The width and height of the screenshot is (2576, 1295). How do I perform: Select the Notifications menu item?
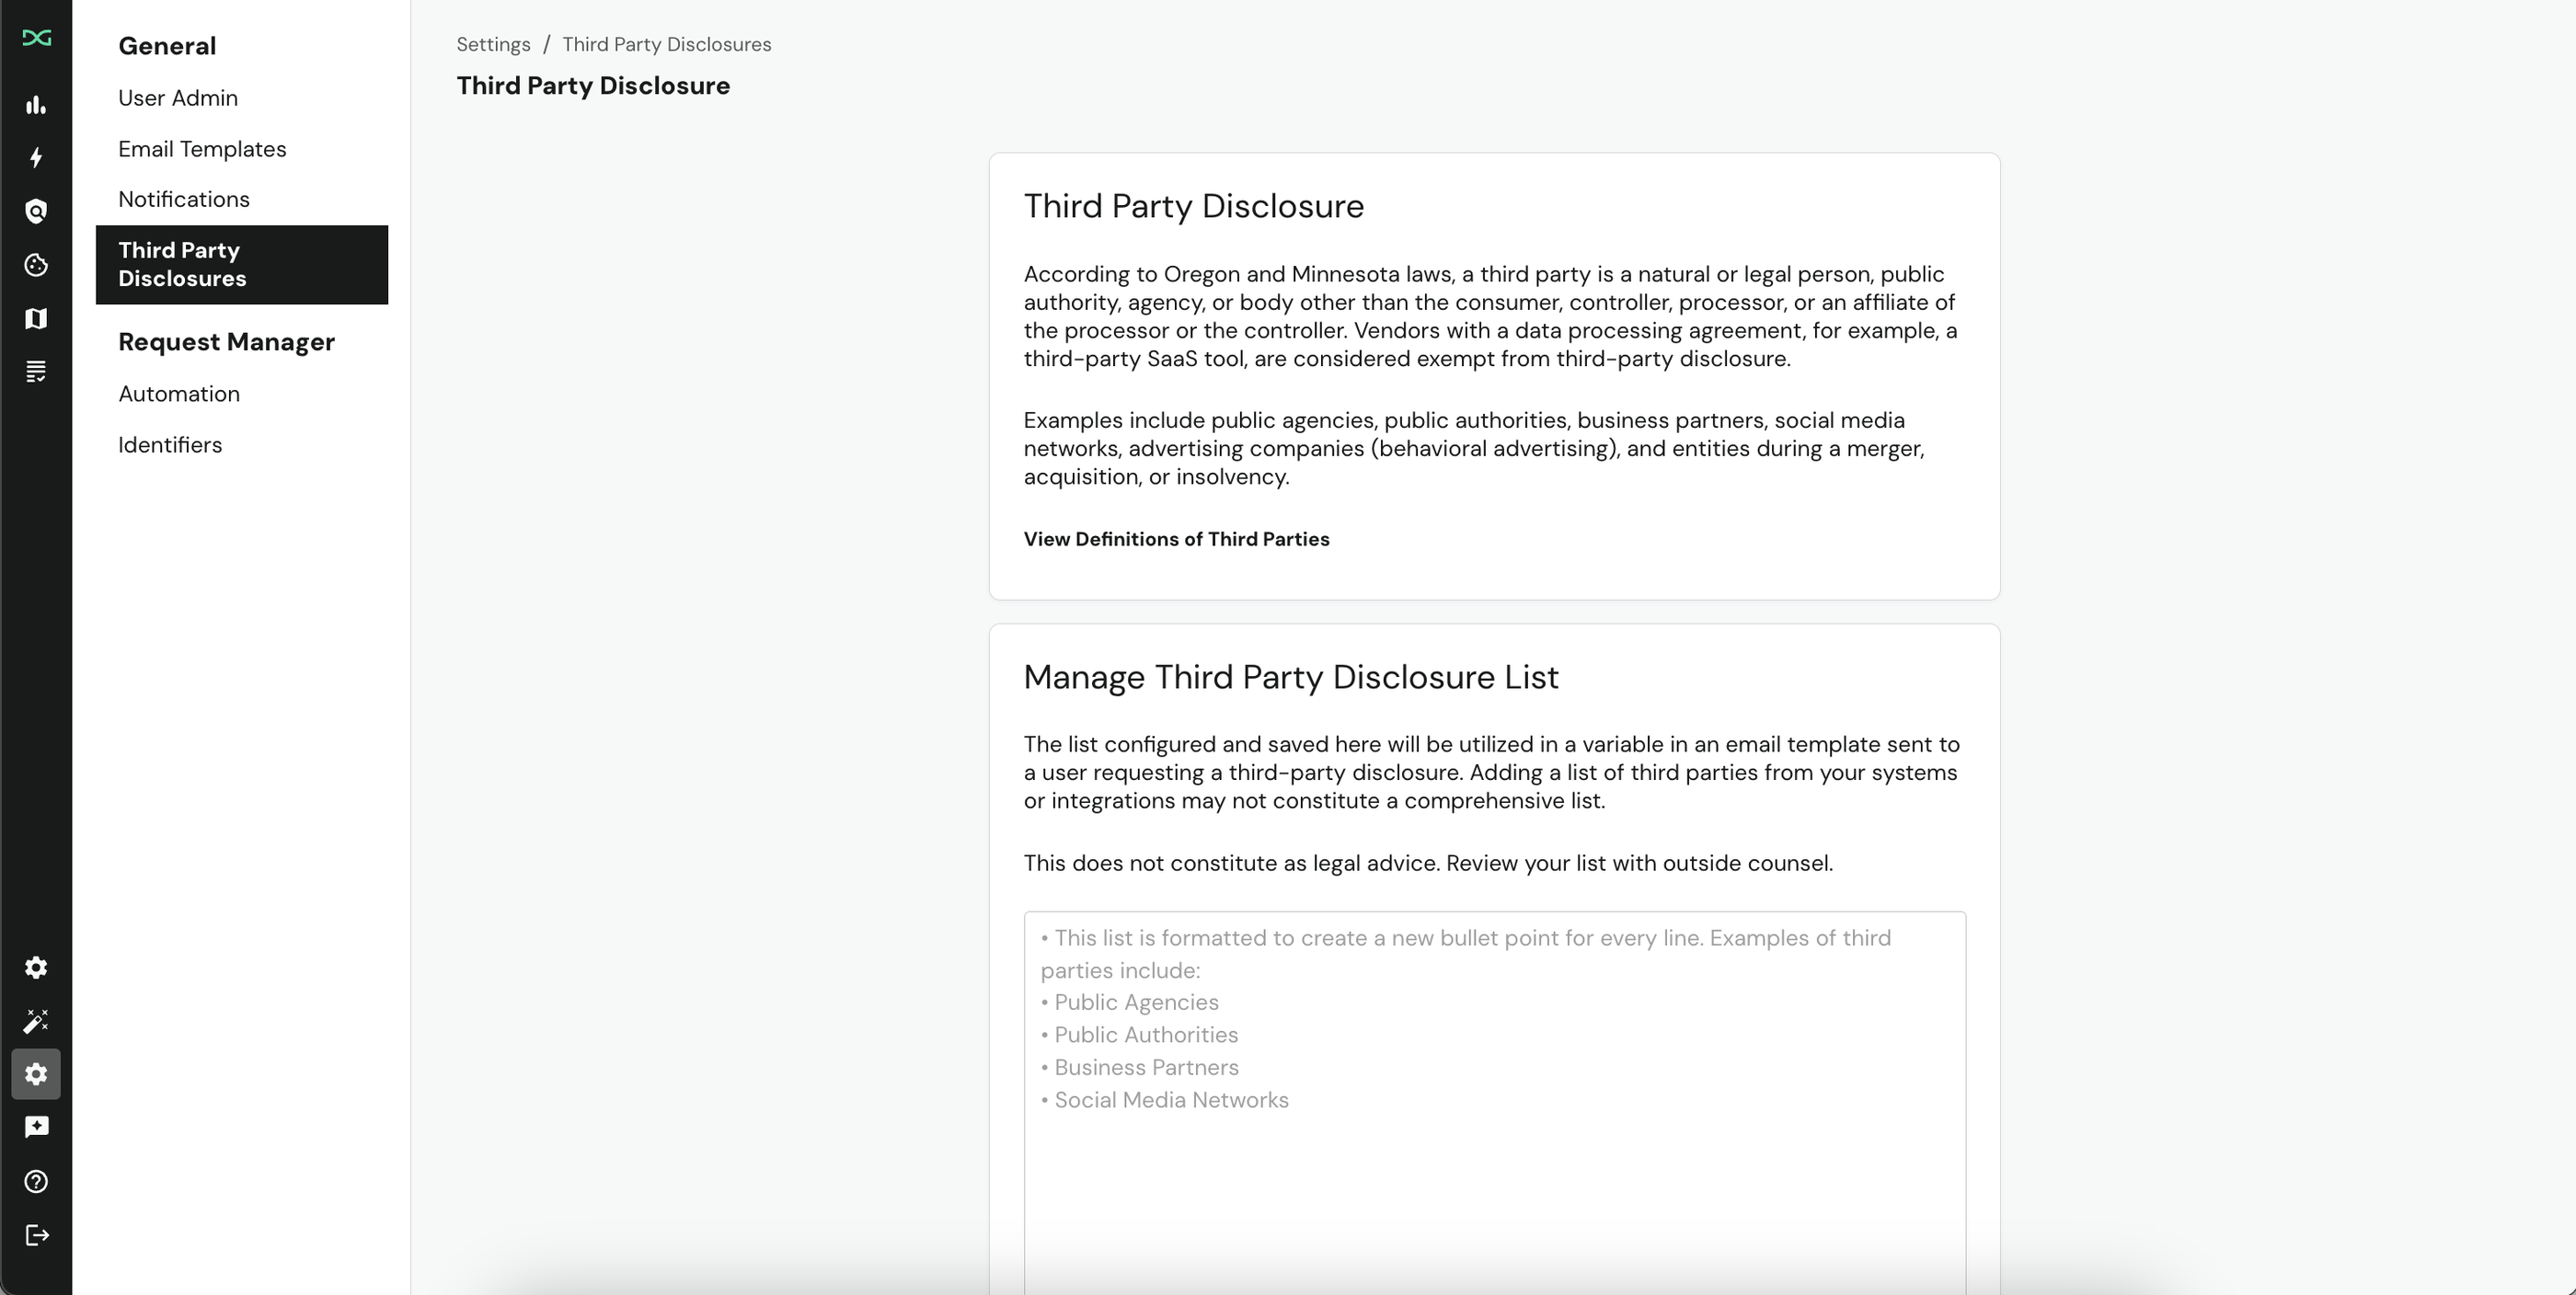click(x=183, y=199)
